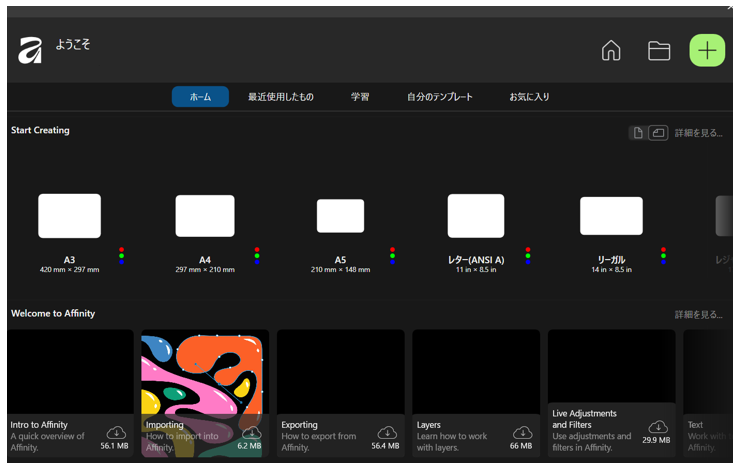Open the Layers tutorial card
740x469 pixels.
[x=476, y=393]
